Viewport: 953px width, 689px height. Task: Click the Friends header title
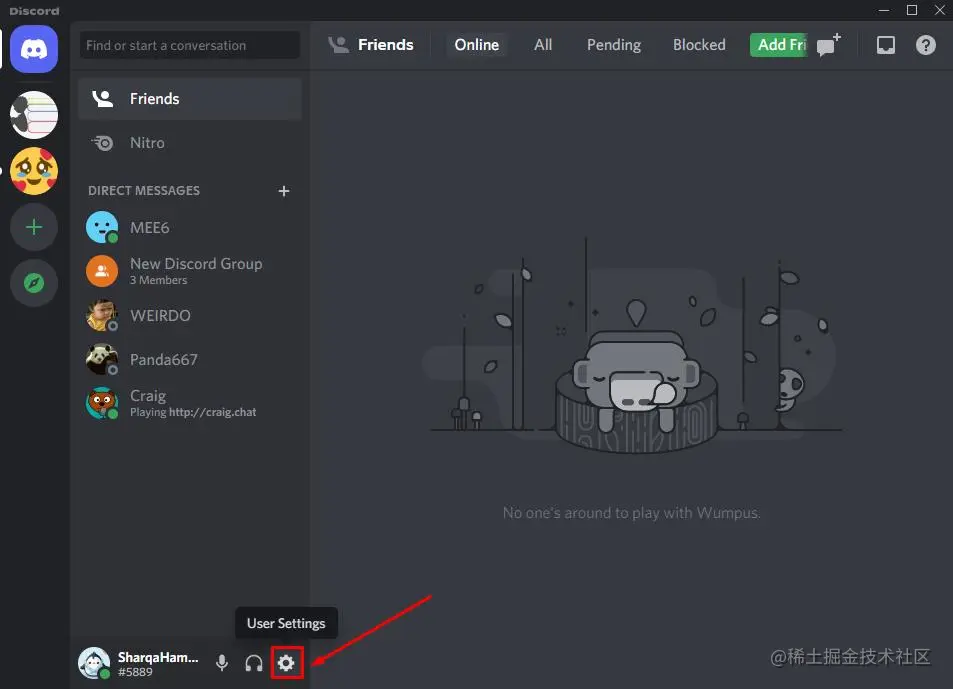[385, 45]
